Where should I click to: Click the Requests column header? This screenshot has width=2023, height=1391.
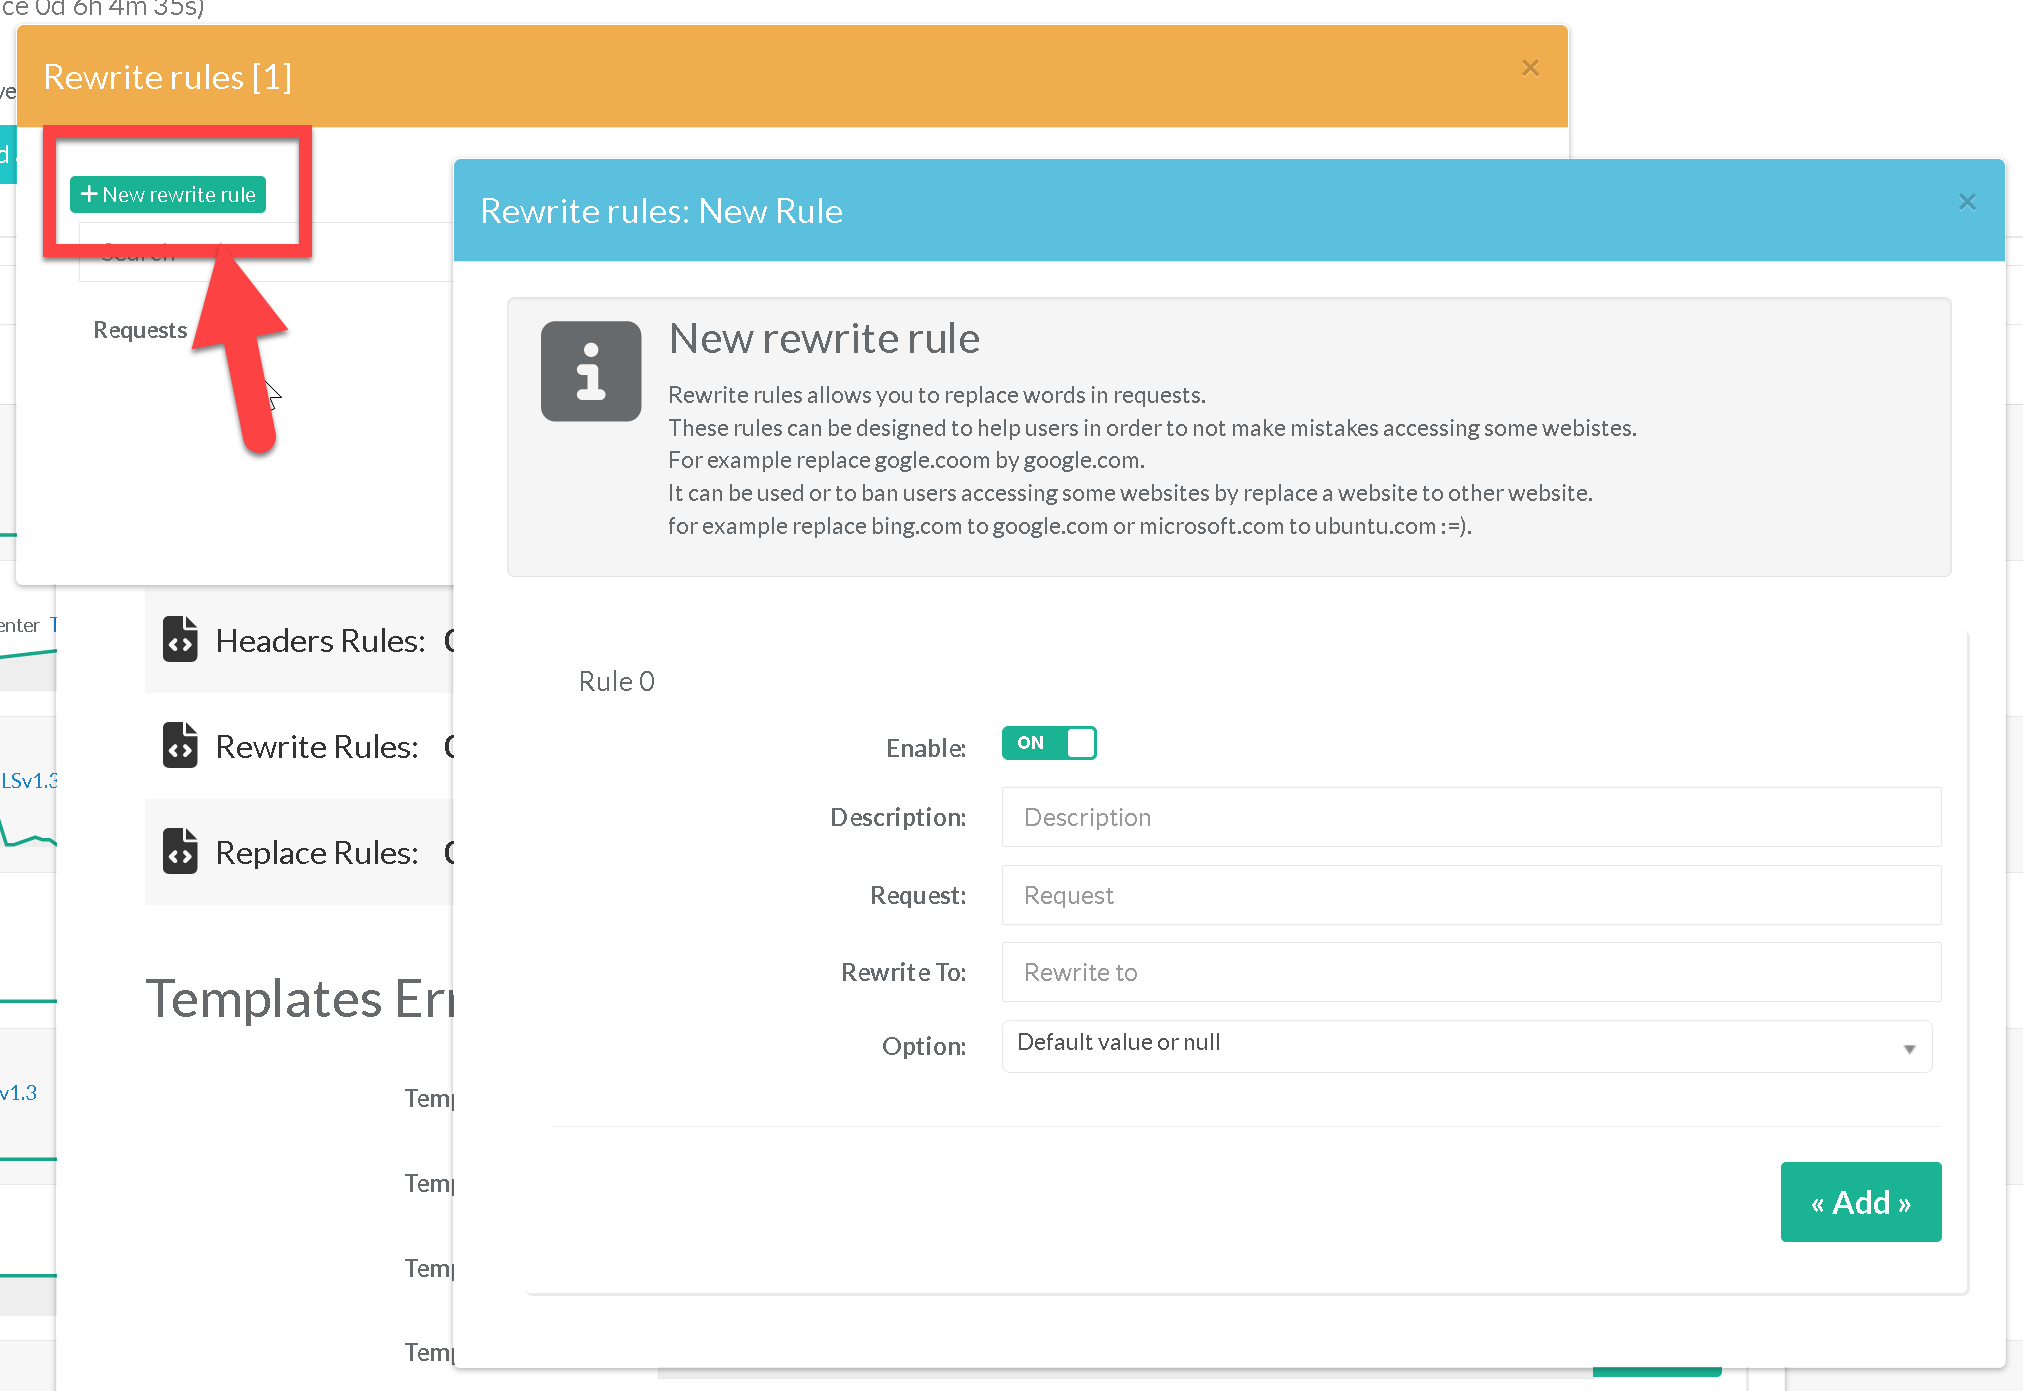[x=140, y=330]
